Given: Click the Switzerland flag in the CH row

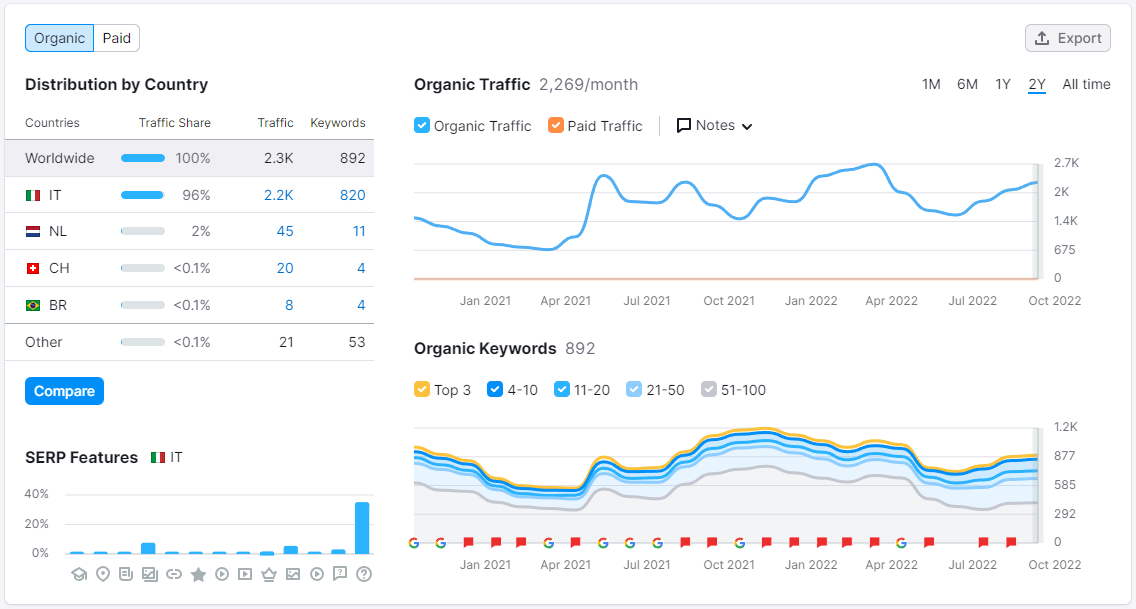Looking at the screenshot, I should point(33,269).
